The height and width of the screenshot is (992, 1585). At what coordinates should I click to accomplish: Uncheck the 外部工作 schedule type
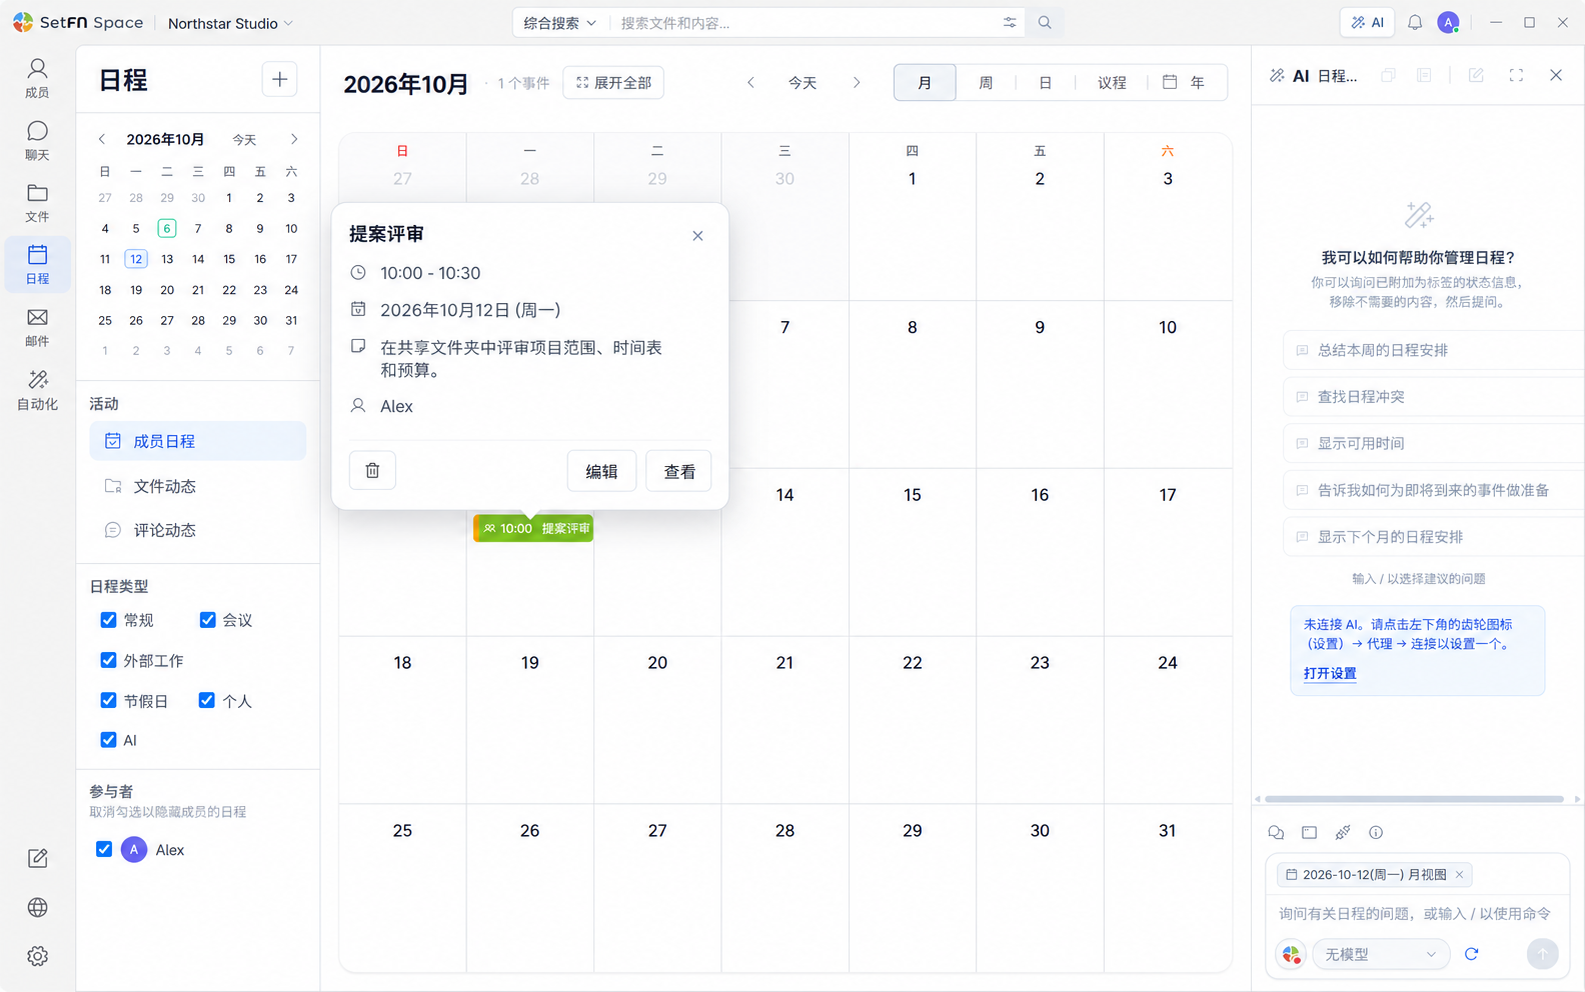[x=108, y=660]
